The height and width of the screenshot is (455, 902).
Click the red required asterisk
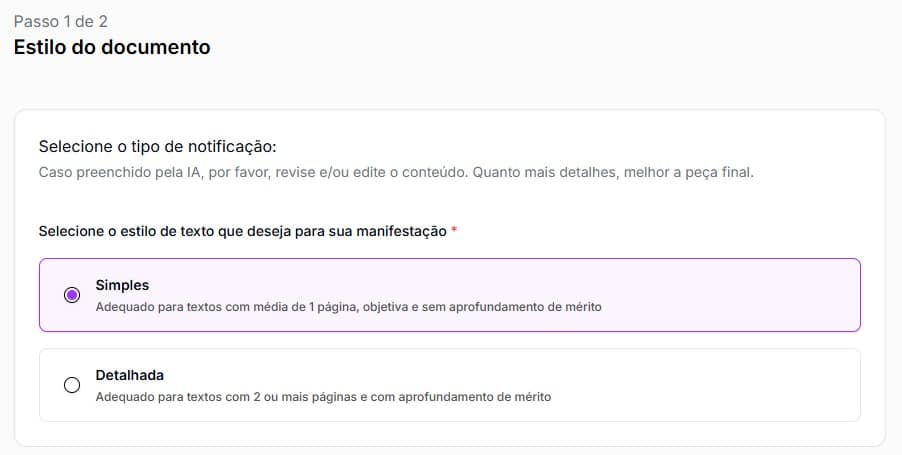454,231
